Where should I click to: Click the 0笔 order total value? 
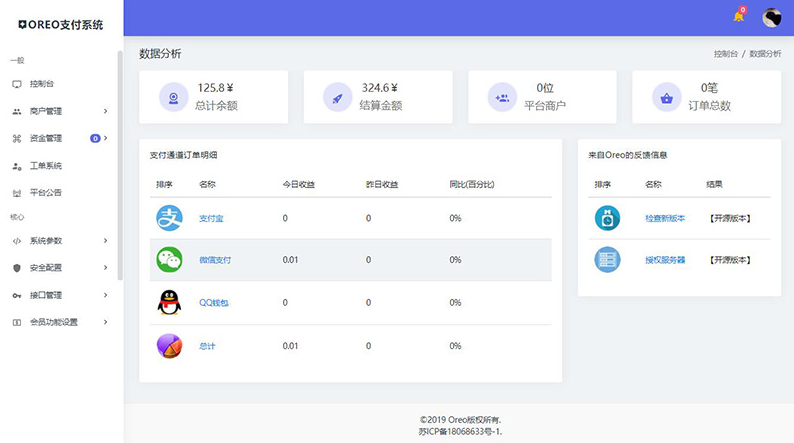point(709,88)
